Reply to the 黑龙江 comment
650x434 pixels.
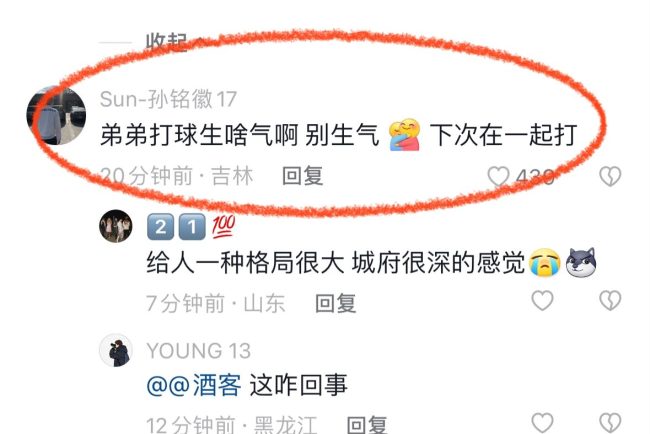pyautogui.click(x=367, y=424)
